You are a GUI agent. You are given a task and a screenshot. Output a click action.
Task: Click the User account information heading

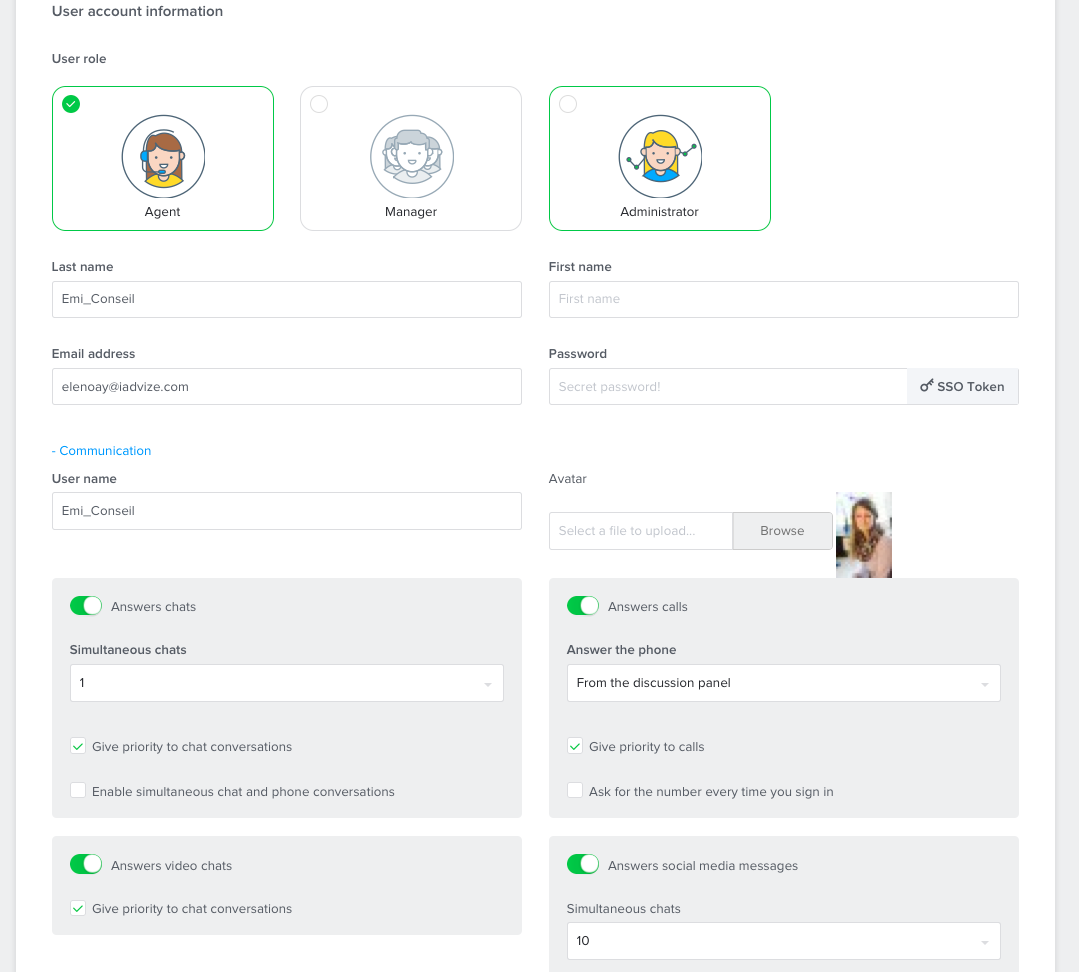pyautogui.click(x=137, y=11)
